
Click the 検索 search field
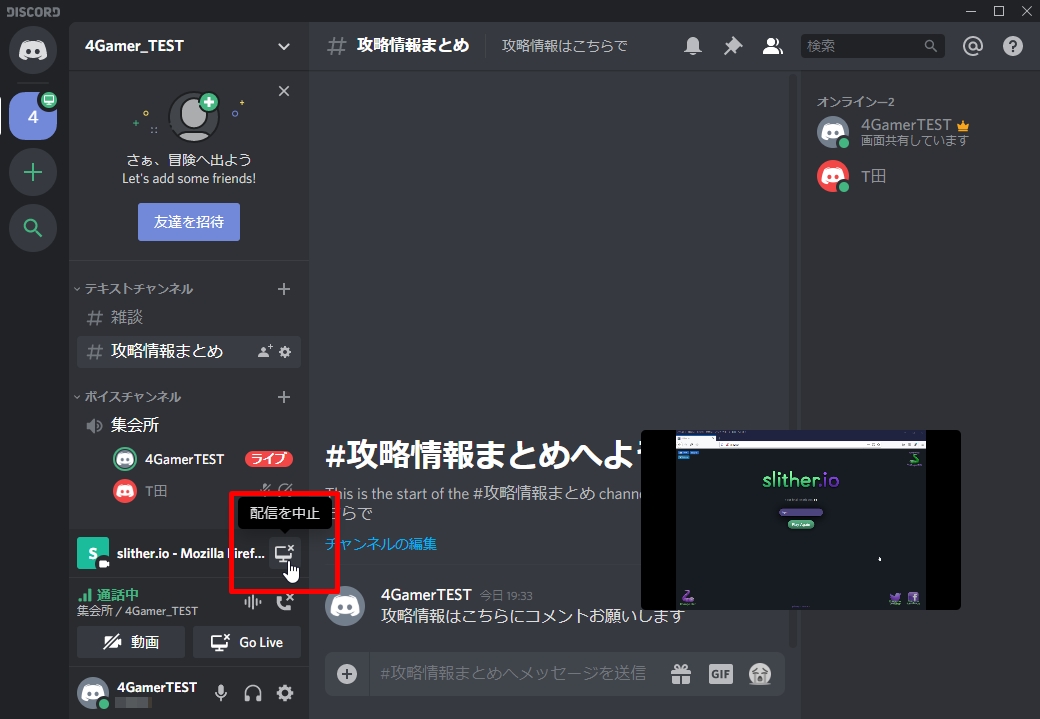872,46
